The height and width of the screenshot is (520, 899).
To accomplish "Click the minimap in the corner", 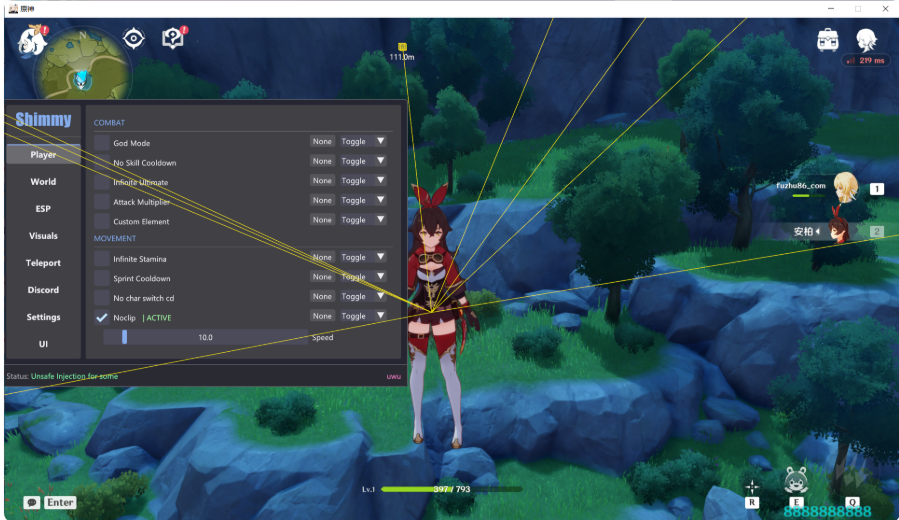I will coord(82,65).
